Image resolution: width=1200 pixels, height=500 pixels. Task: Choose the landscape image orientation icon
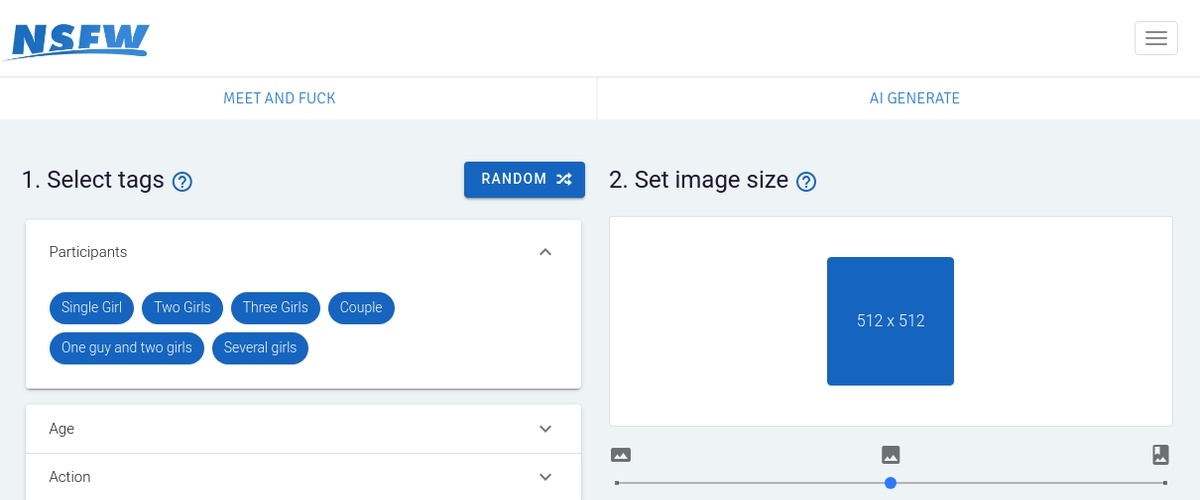pos(621,455)
